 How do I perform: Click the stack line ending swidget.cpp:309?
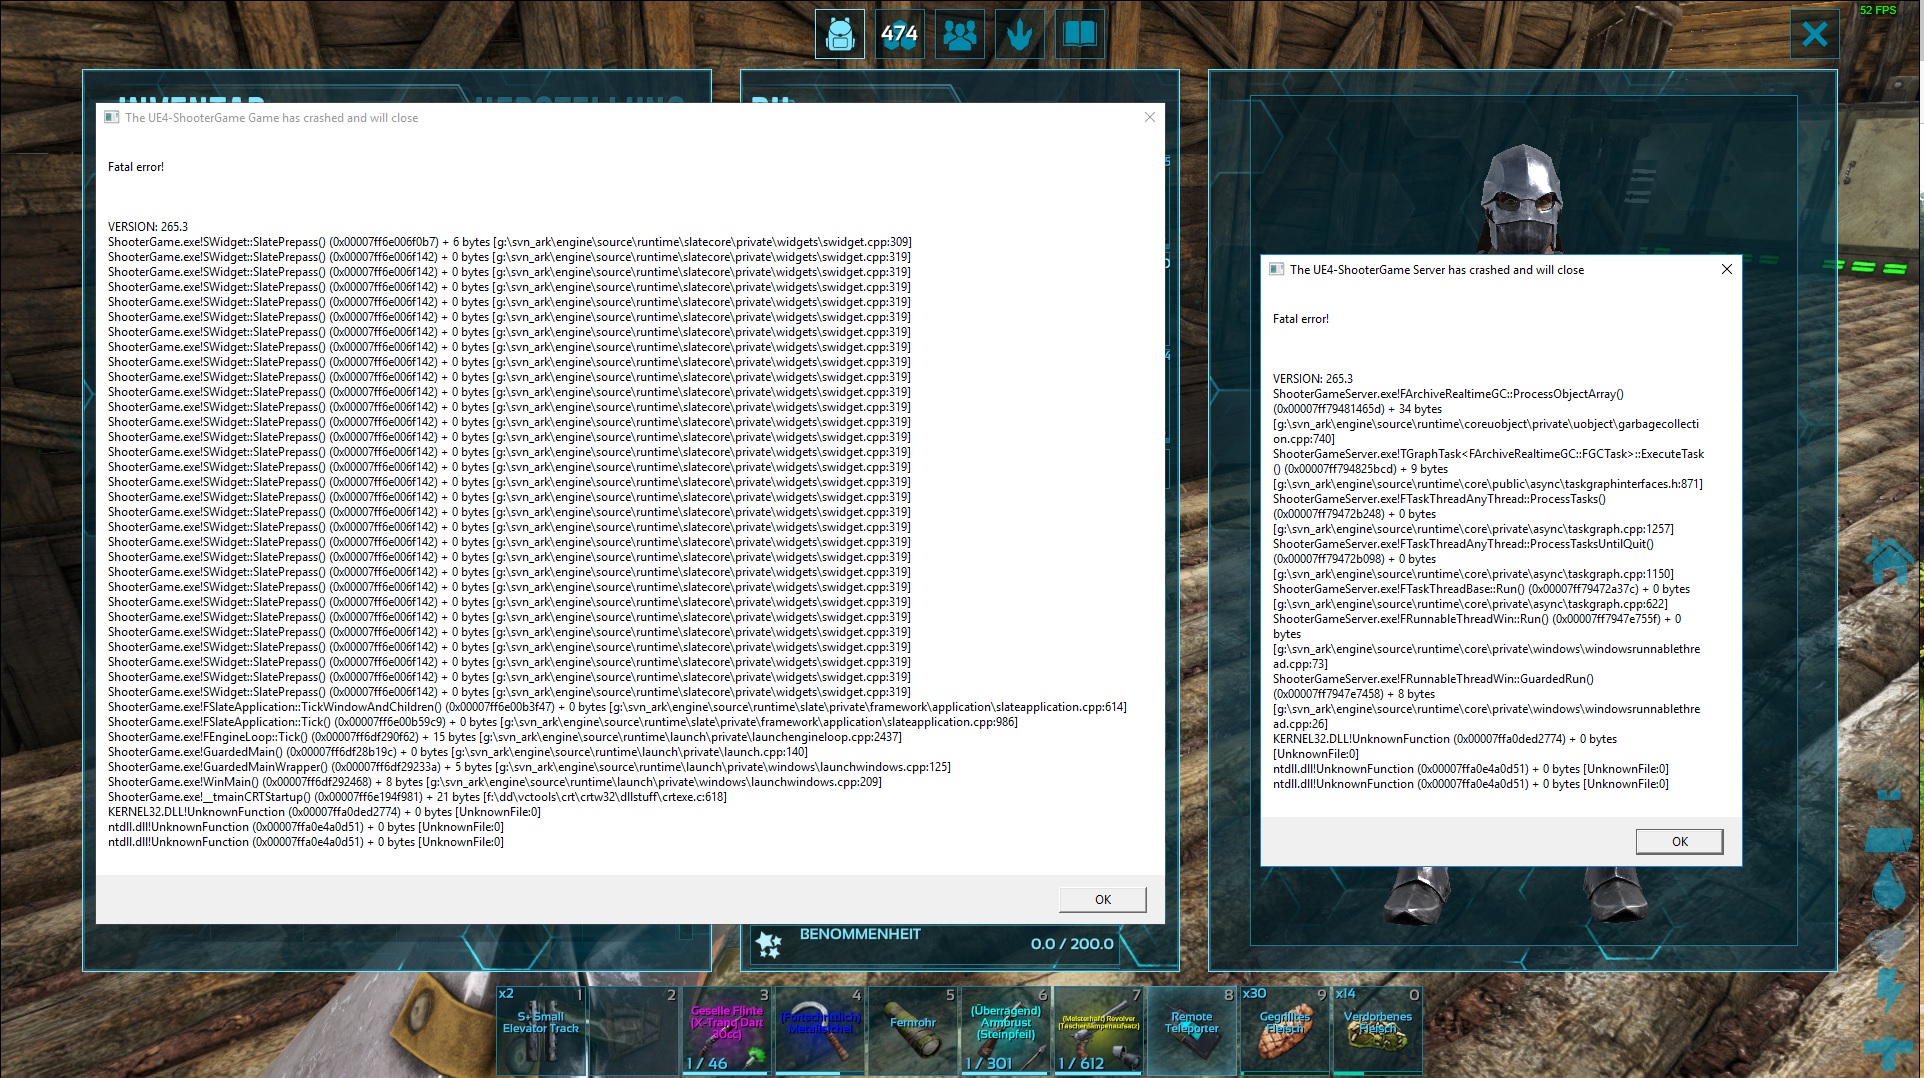tap(510, 242)
